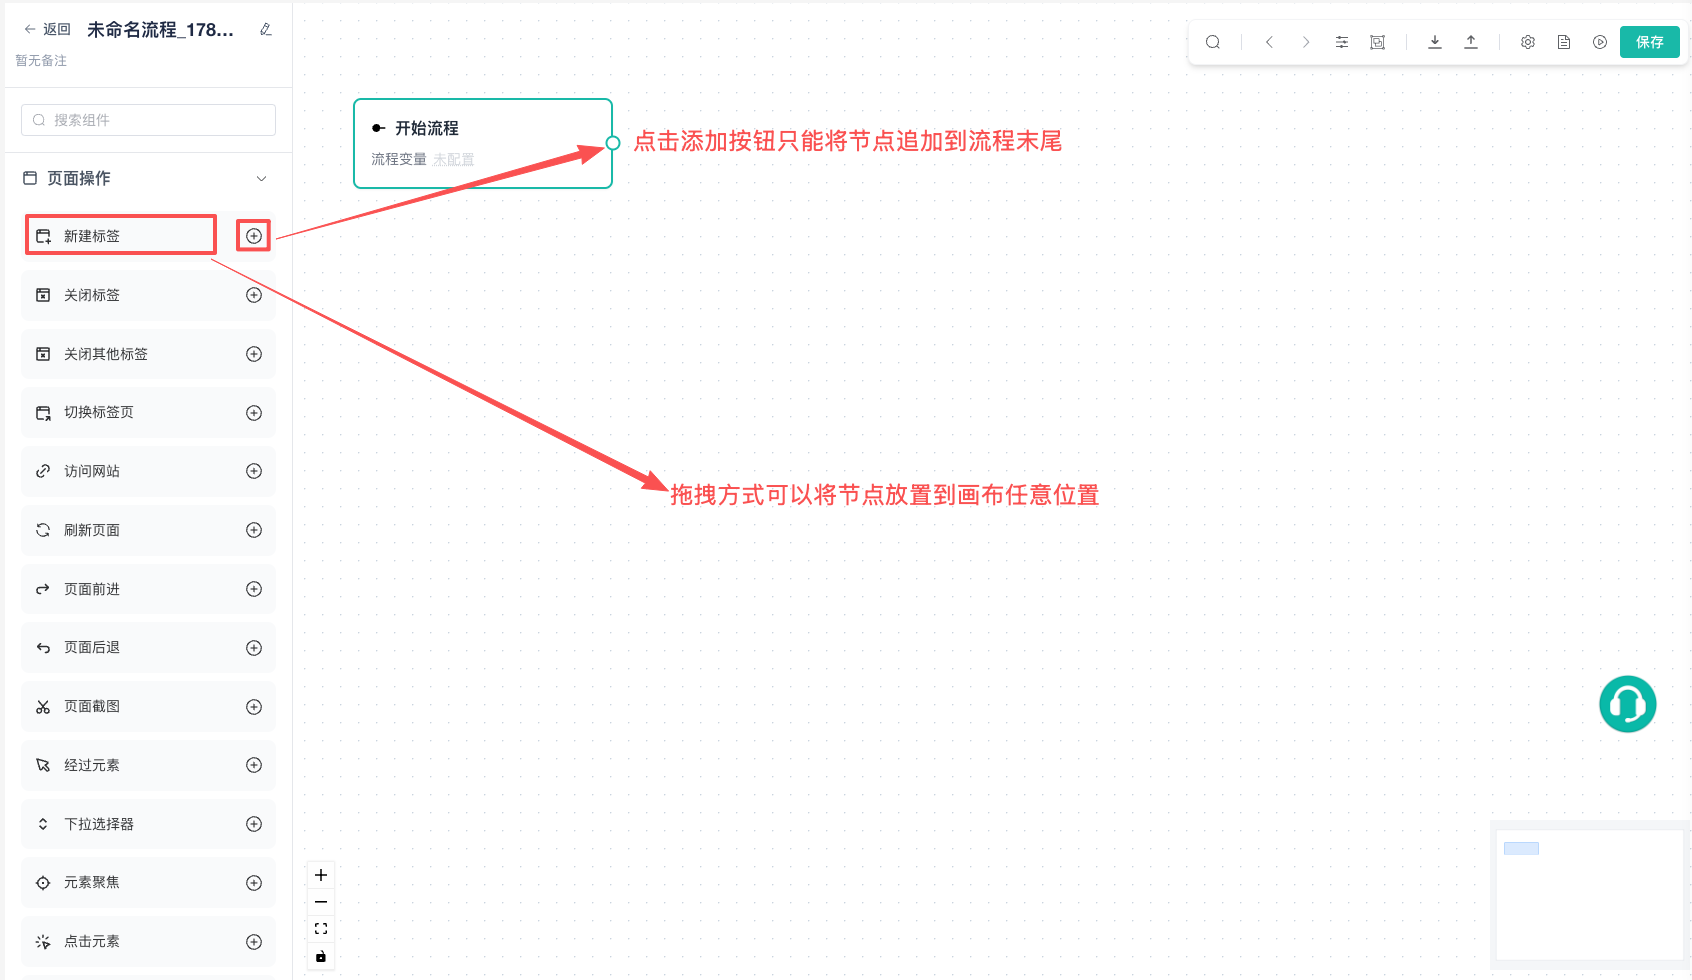Edit the flow name with the pencil icon
This screenshot has width=1692, height=980.
(x=265, y=29)
